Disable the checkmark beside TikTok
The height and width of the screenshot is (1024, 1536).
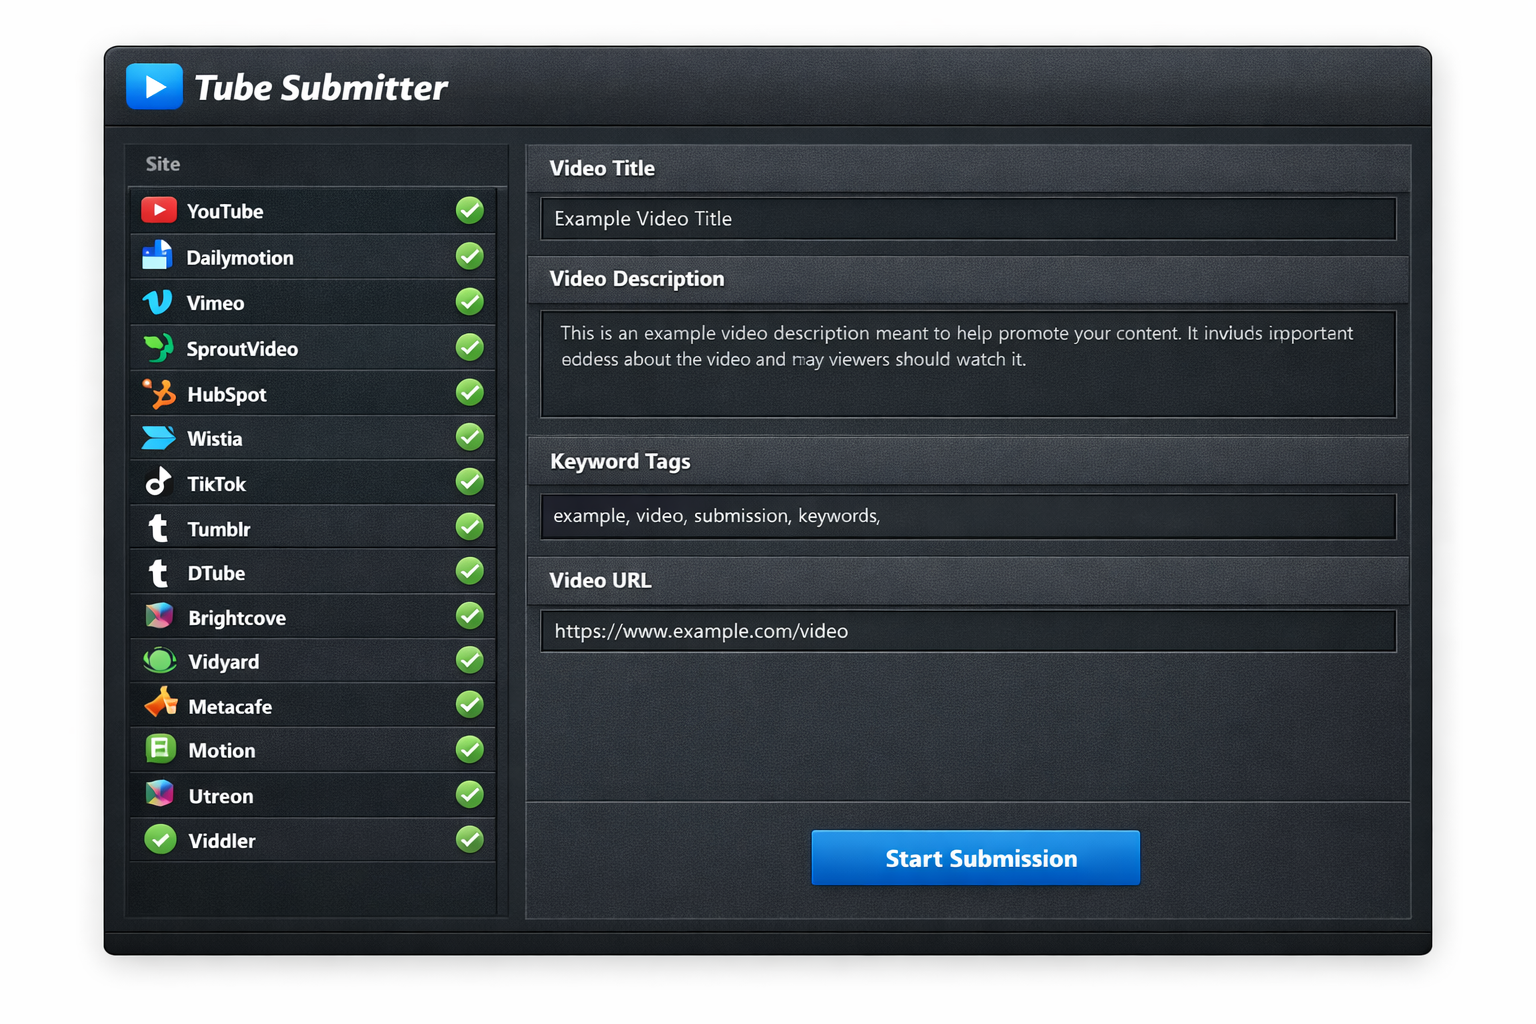(469, 481)
